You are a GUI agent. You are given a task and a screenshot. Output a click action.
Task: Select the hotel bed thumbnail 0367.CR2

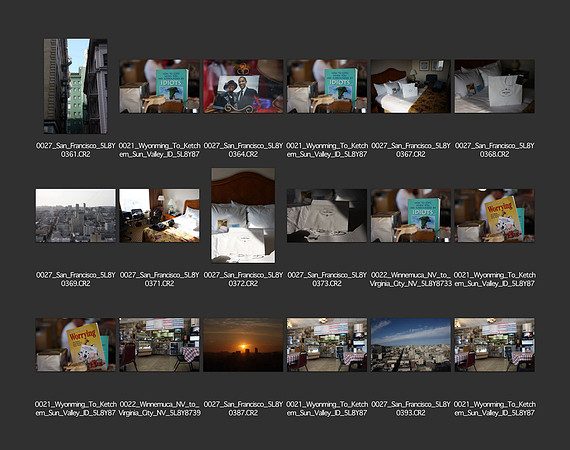click(x=410, y=86)
